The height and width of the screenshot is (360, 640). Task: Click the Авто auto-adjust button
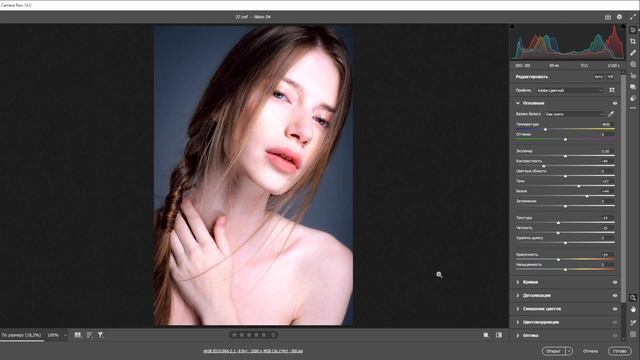coord(598,77)
